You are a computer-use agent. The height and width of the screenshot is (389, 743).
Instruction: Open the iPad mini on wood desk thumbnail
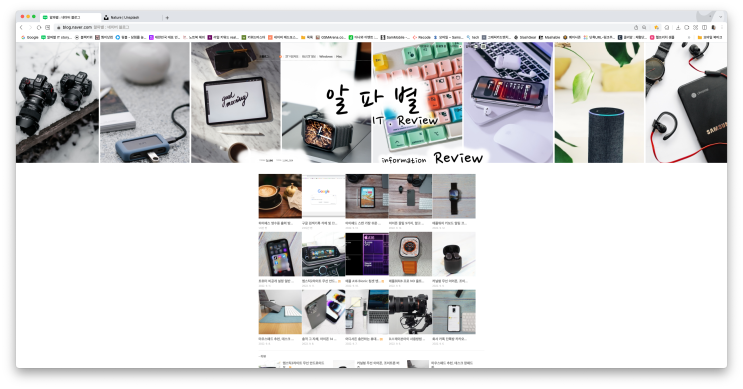[x=367, y=196]
